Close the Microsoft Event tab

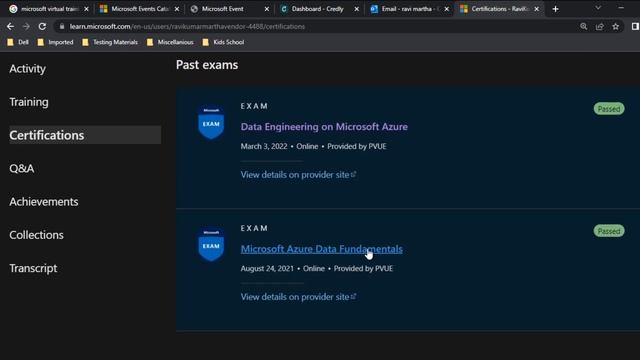pos(267,9)
